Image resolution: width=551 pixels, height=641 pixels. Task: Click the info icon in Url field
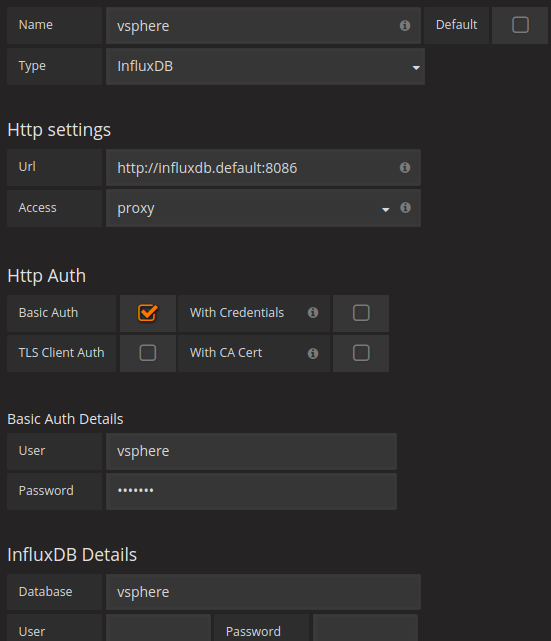tap(405, 167)
